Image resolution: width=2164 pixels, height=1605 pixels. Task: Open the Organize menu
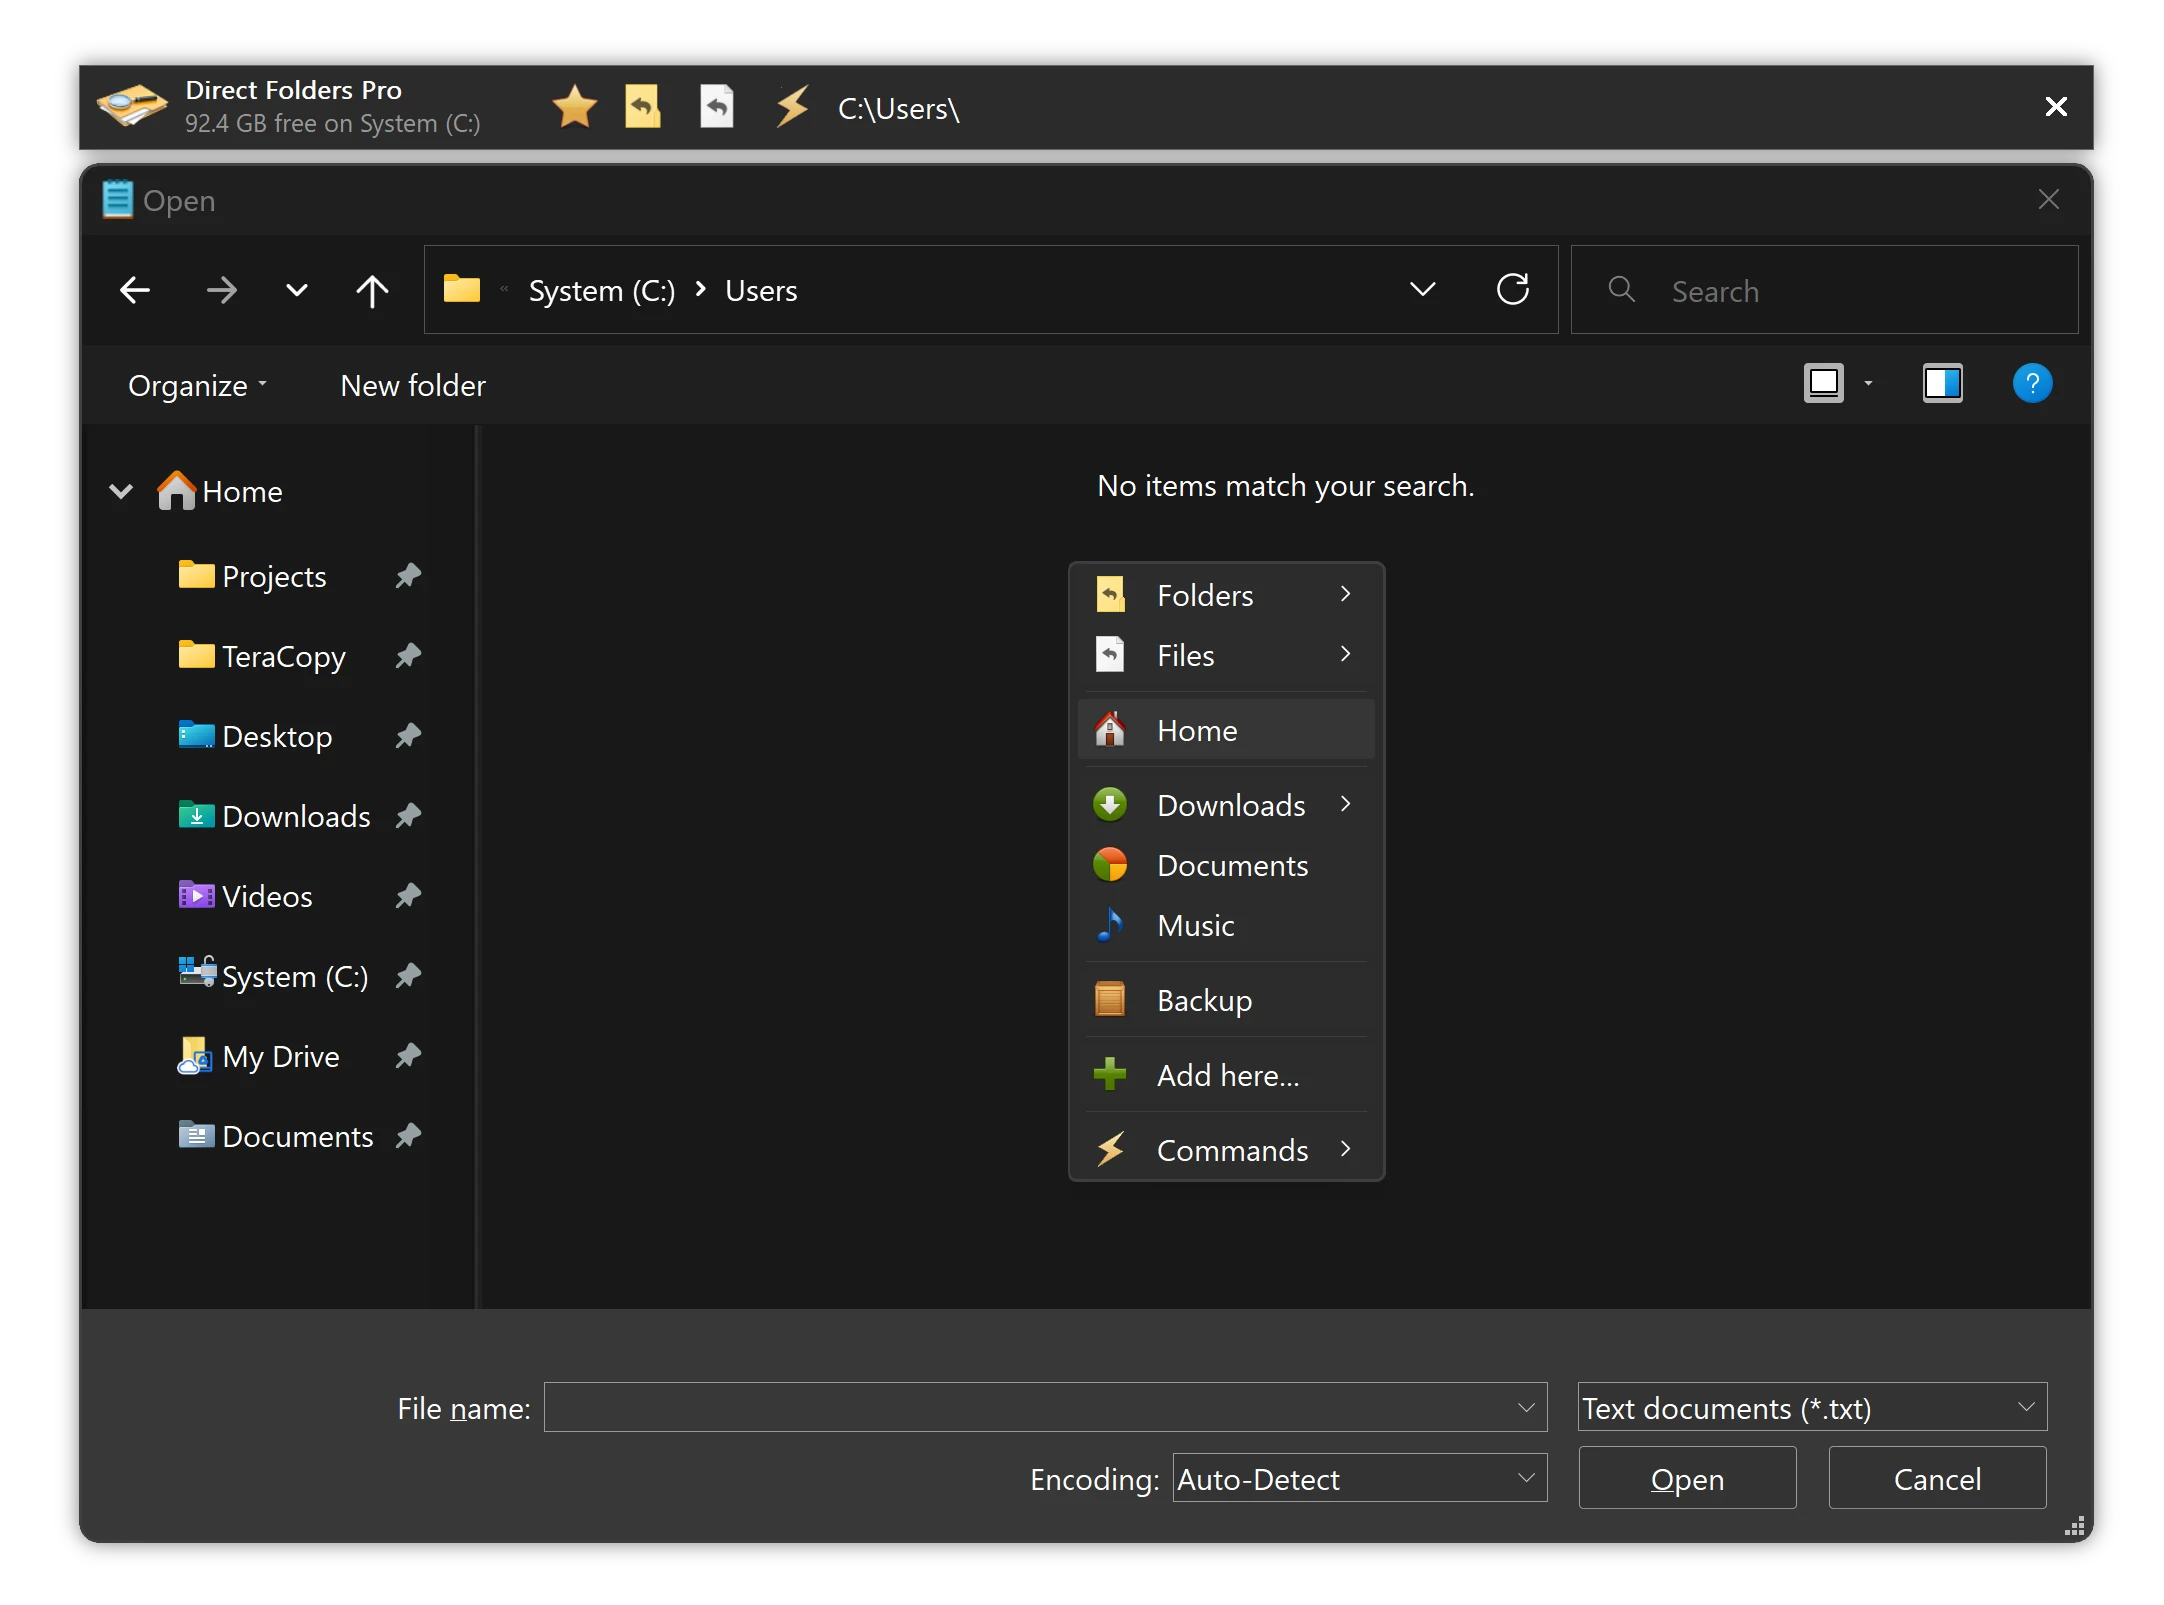pyautogui.click(x=197, y=385)
